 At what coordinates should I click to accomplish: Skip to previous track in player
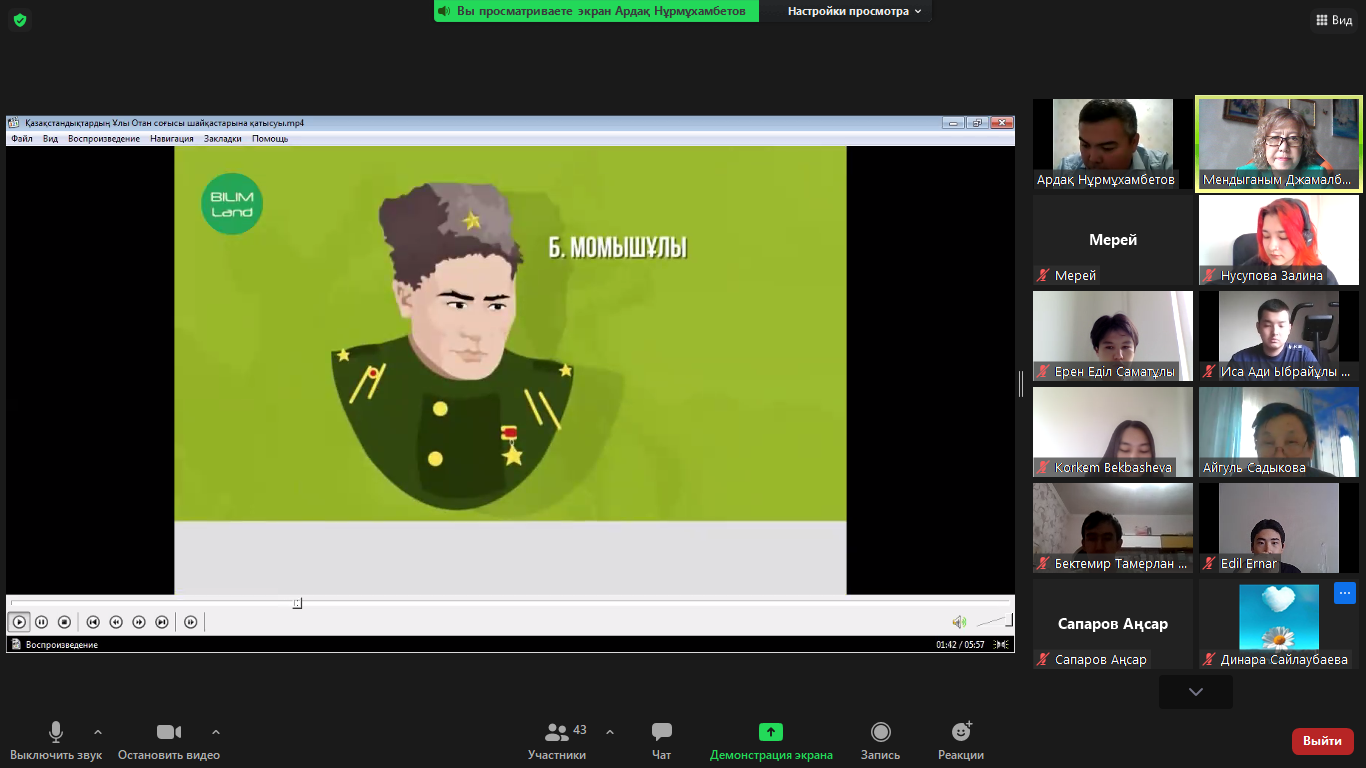[x=93, y=622]
